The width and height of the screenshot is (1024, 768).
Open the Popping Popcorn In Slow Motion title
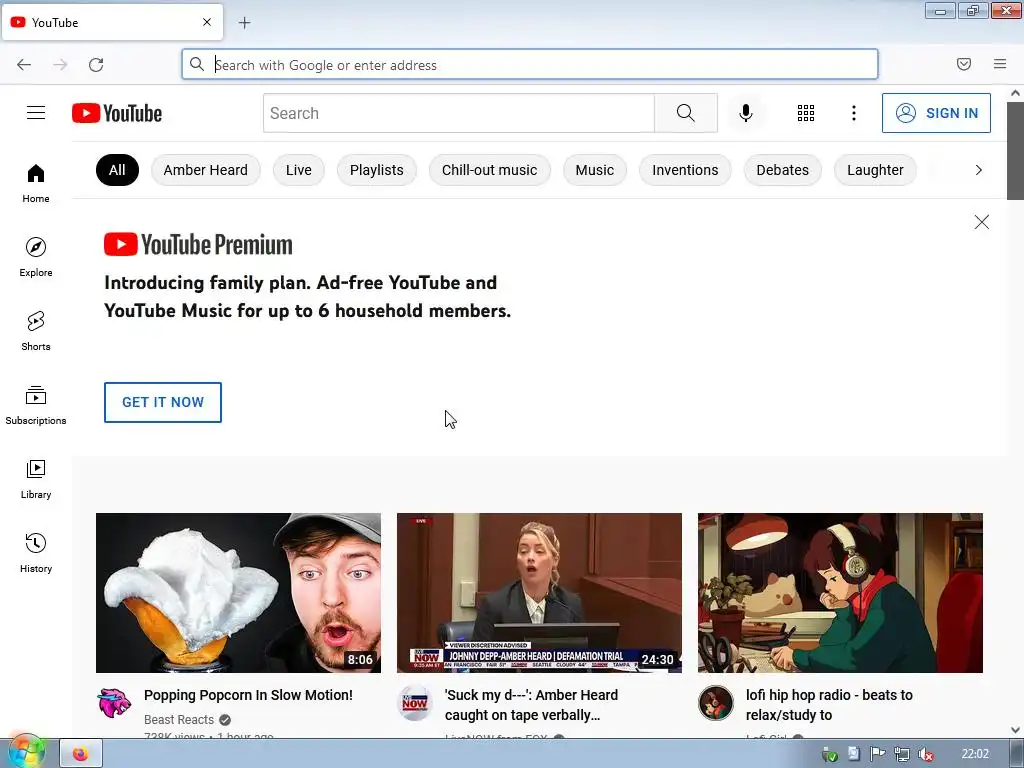[x=248, y=695]
